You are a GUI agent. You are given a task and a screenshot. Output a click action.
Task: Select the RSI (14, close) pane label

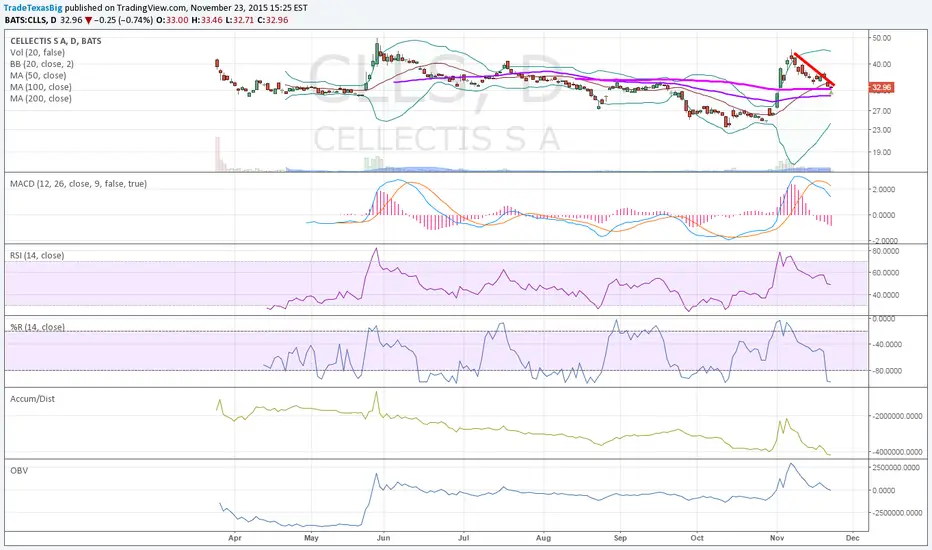click(37, 255)
